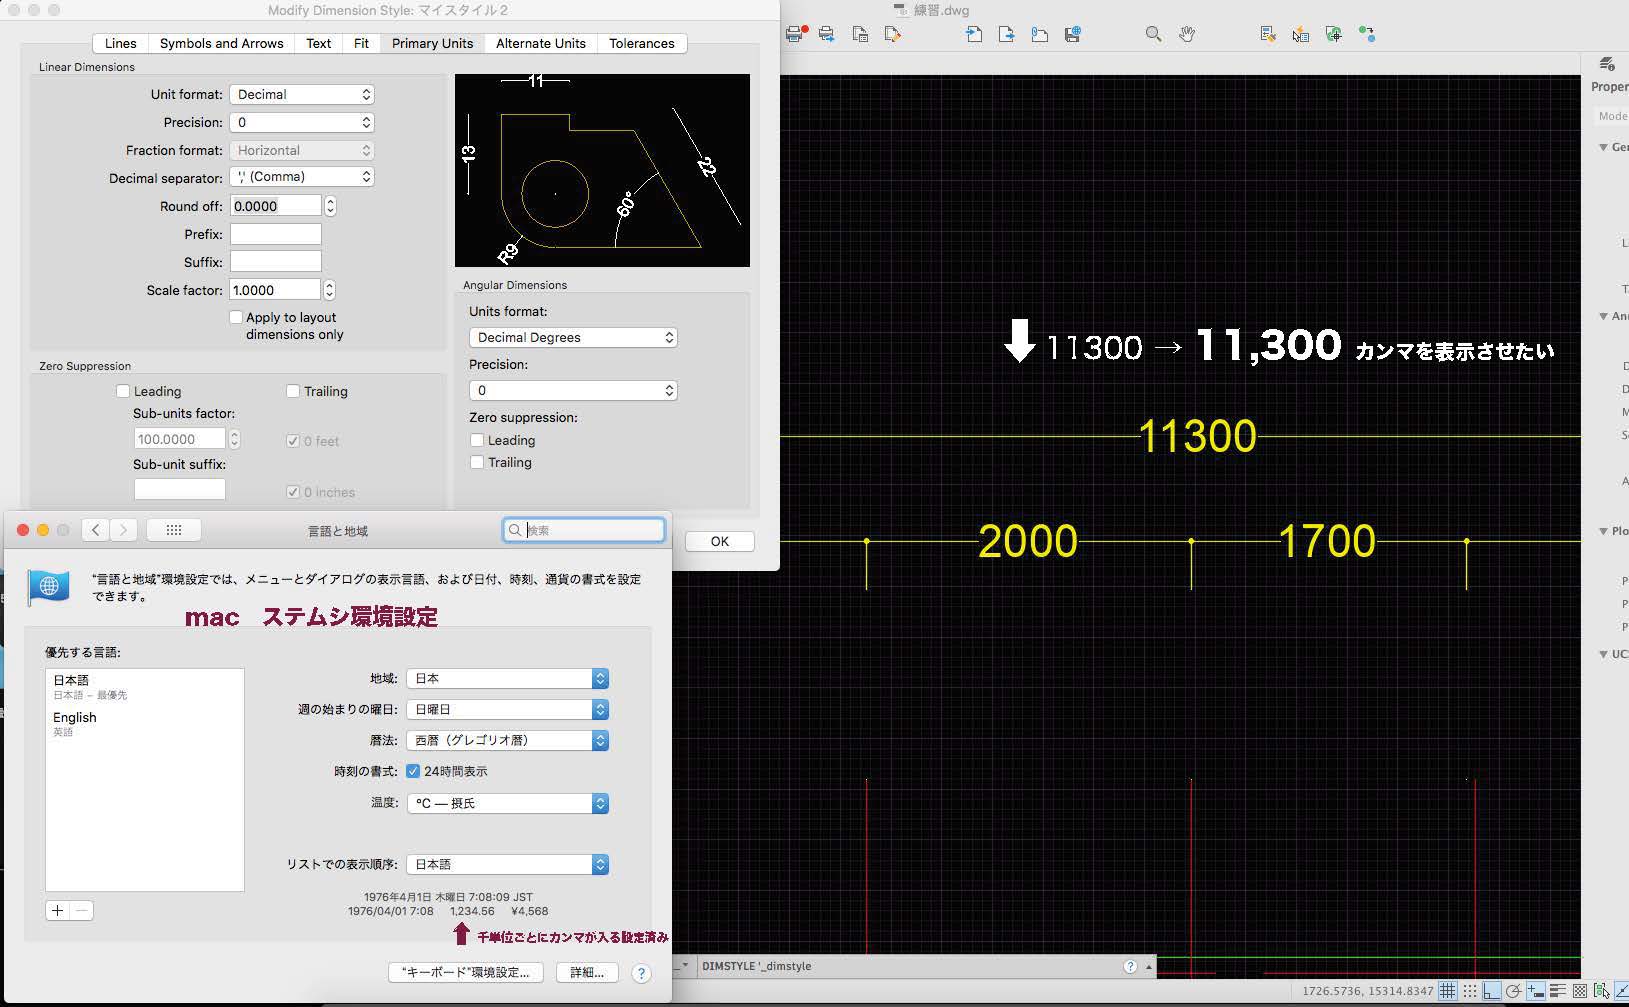1629x1007 pixels.
Task: Switch to the Alternate Units tab
Action: pos(540,43)
